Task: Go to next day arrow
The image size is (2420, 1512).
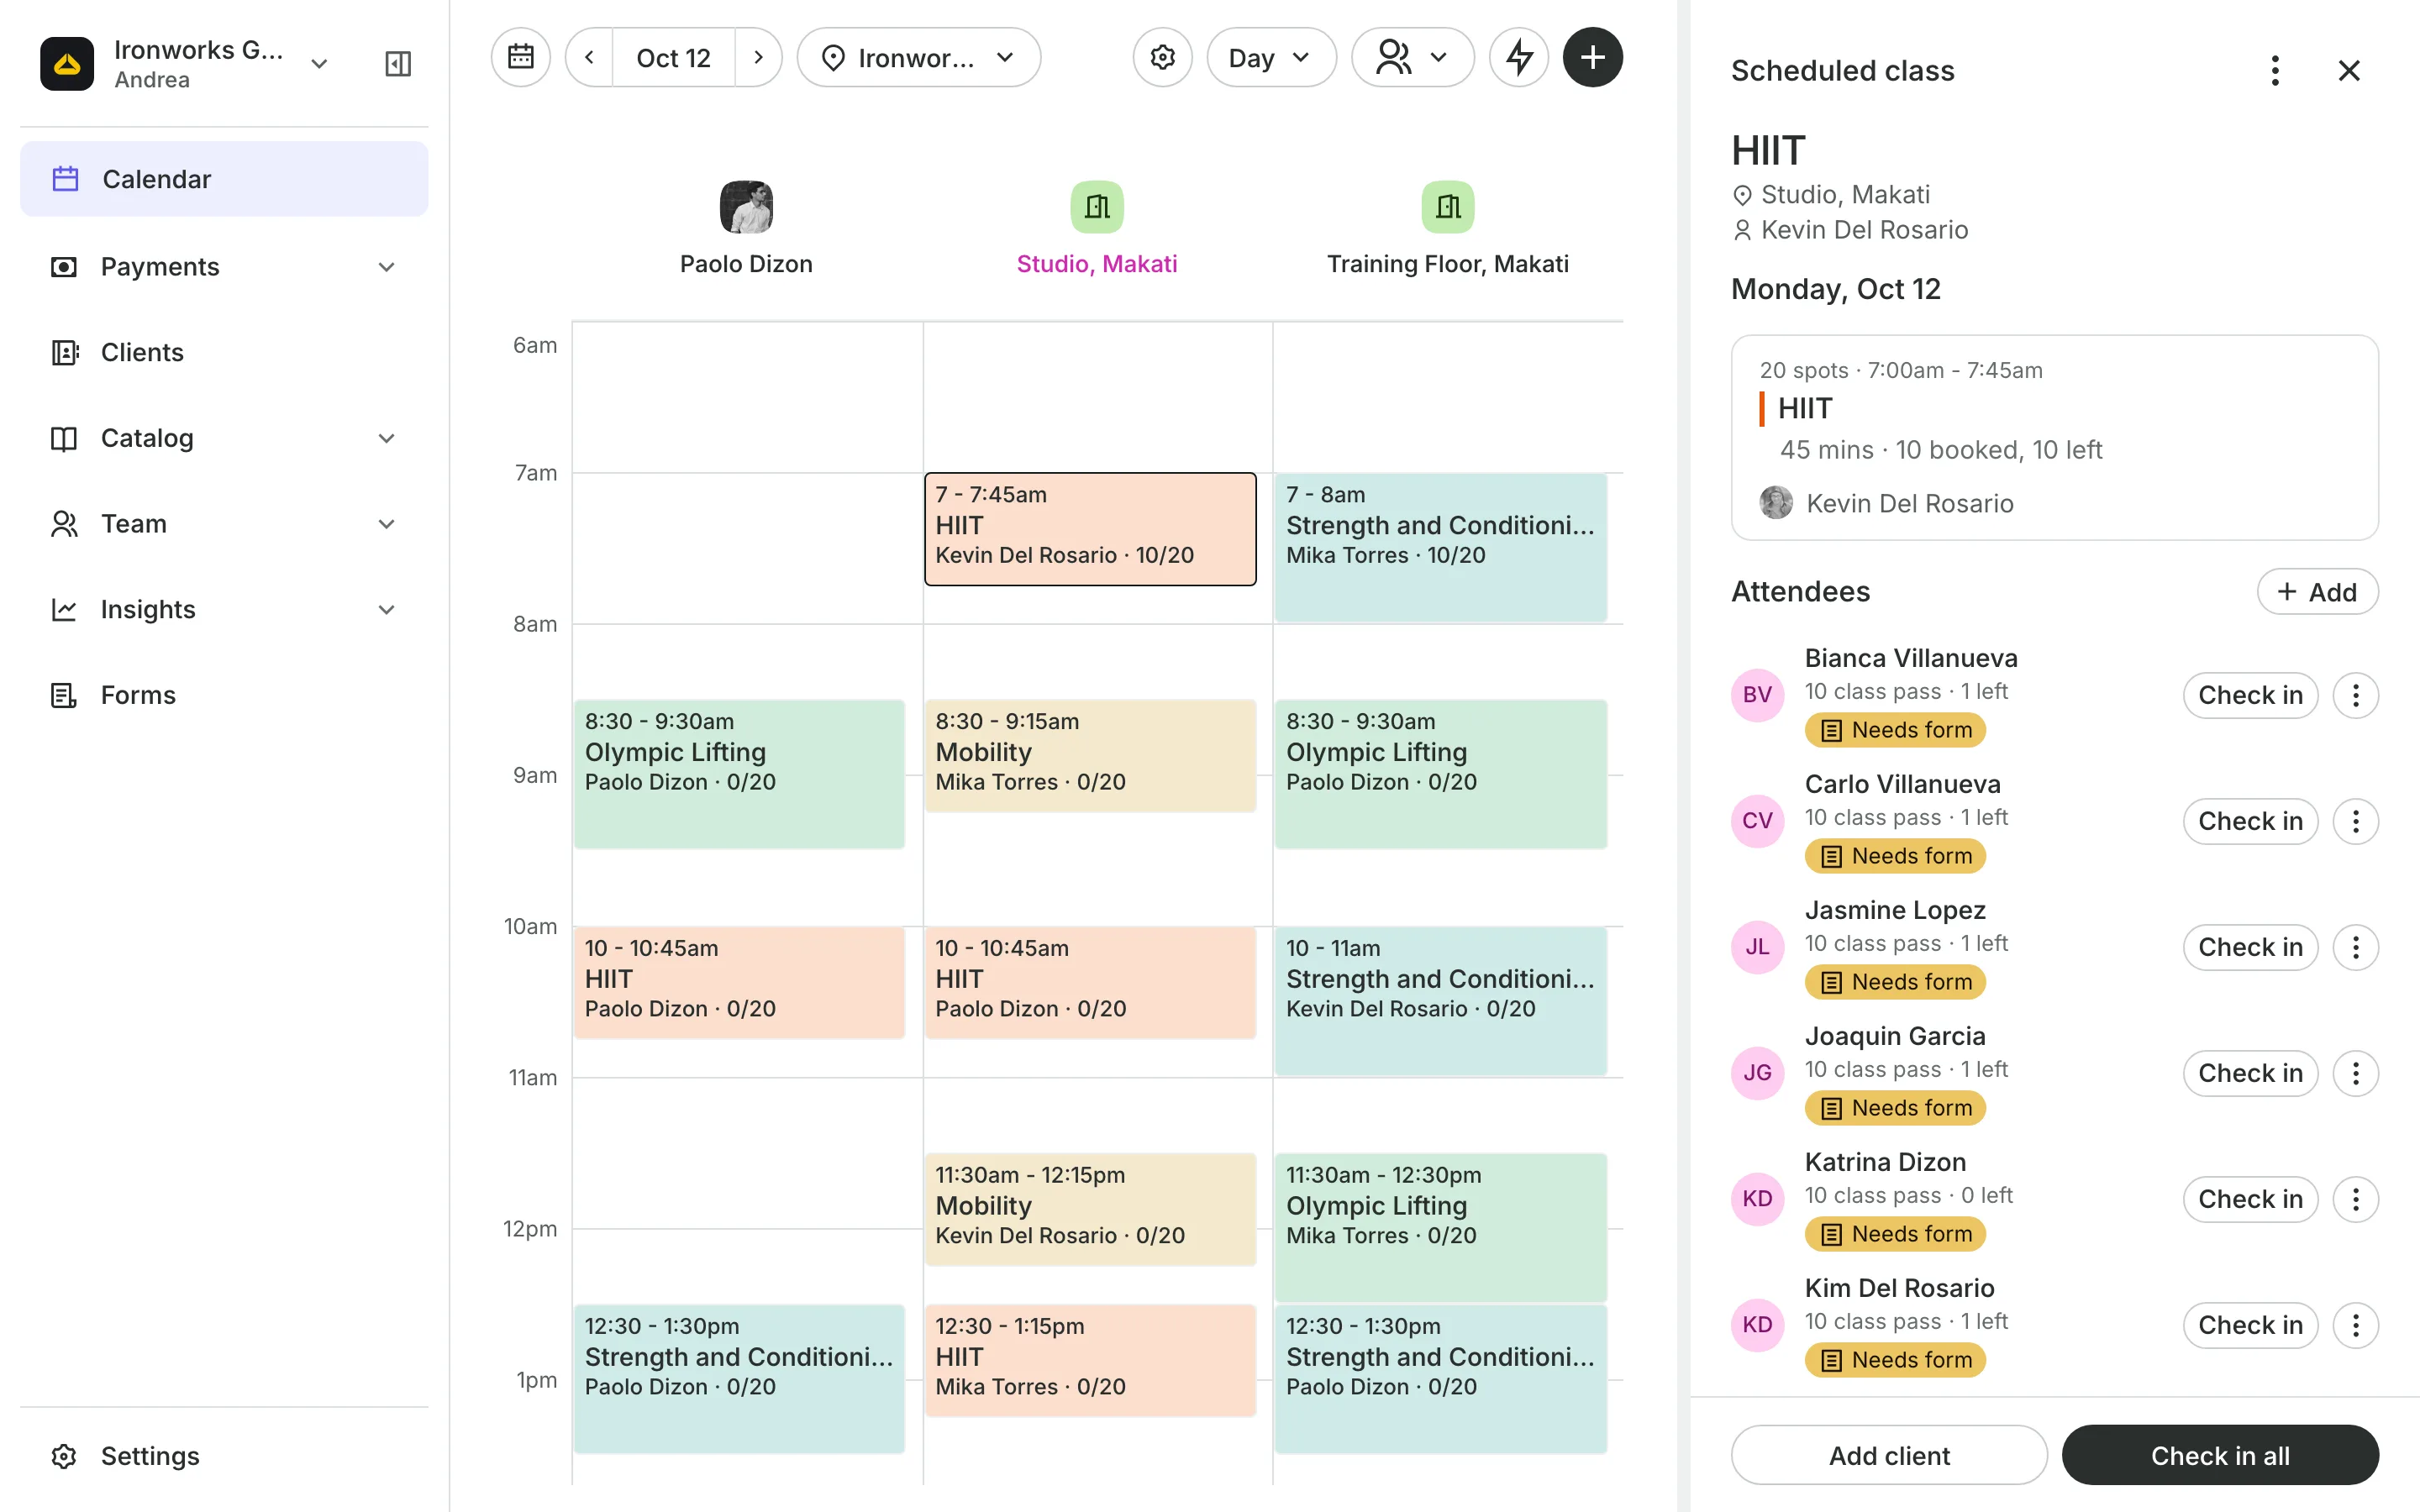Action: coord(758,57)
